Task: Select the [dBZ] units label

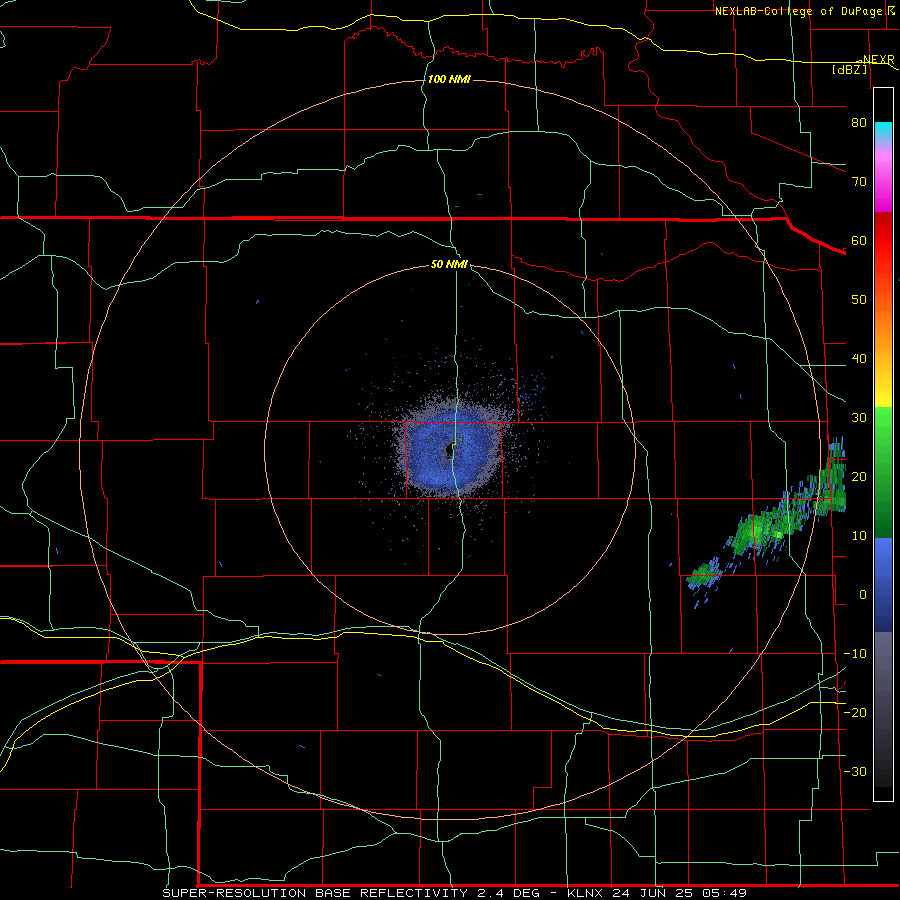Action: coord(849,69)
